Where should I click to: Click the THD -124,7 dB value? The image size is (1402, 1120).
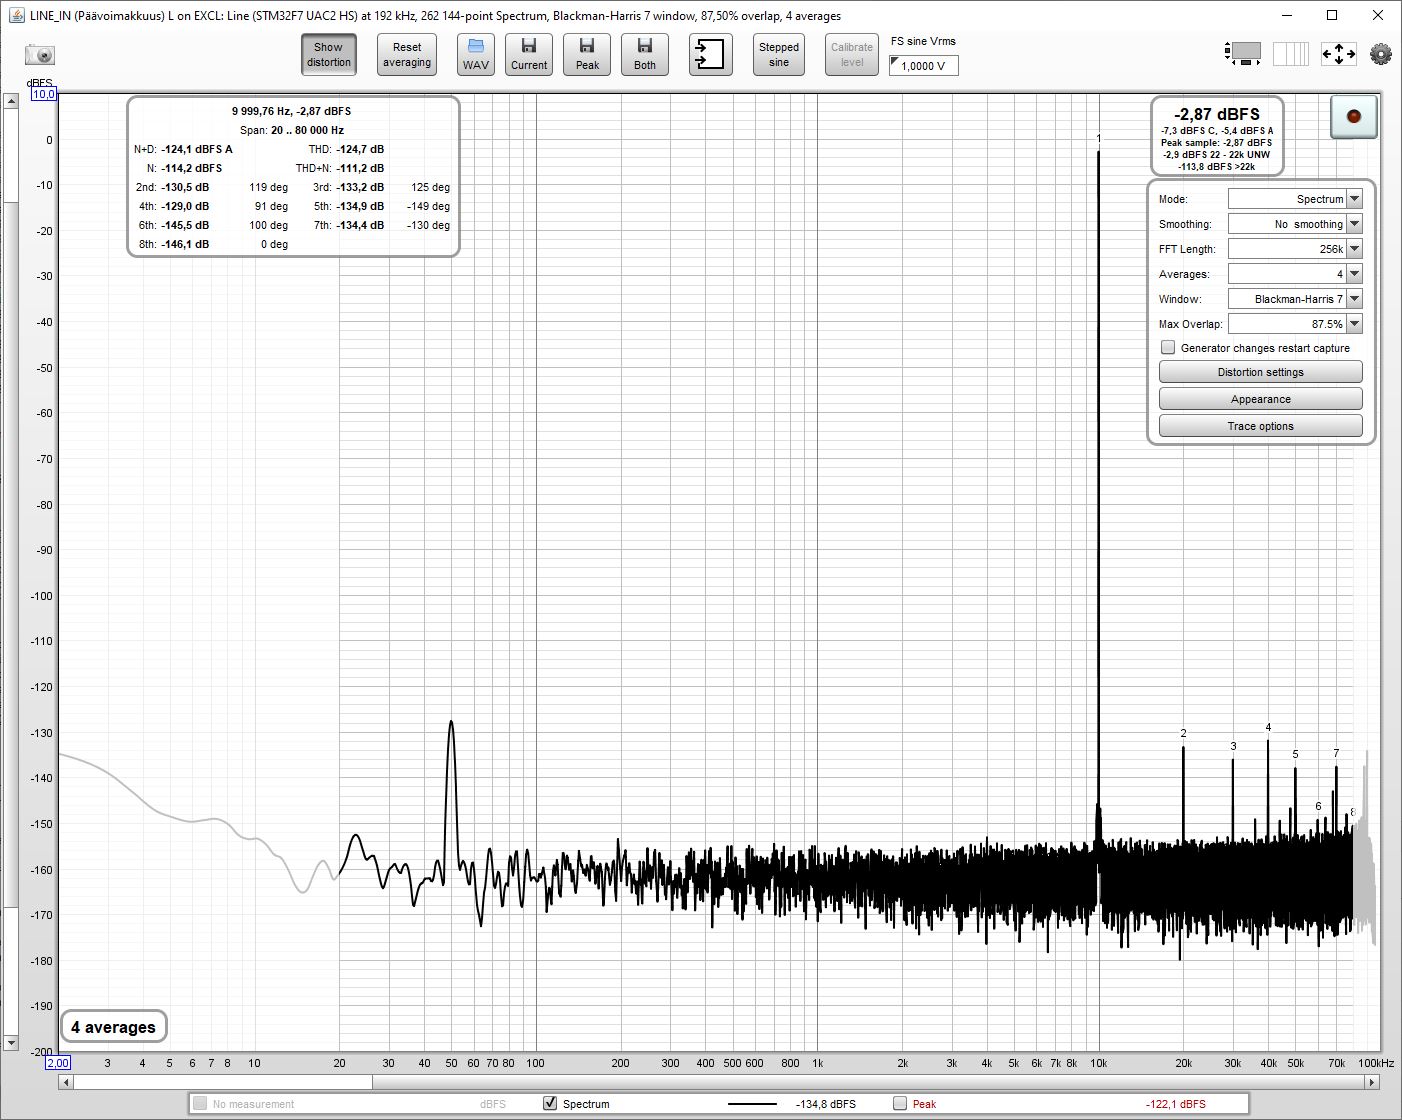point(360,149)
